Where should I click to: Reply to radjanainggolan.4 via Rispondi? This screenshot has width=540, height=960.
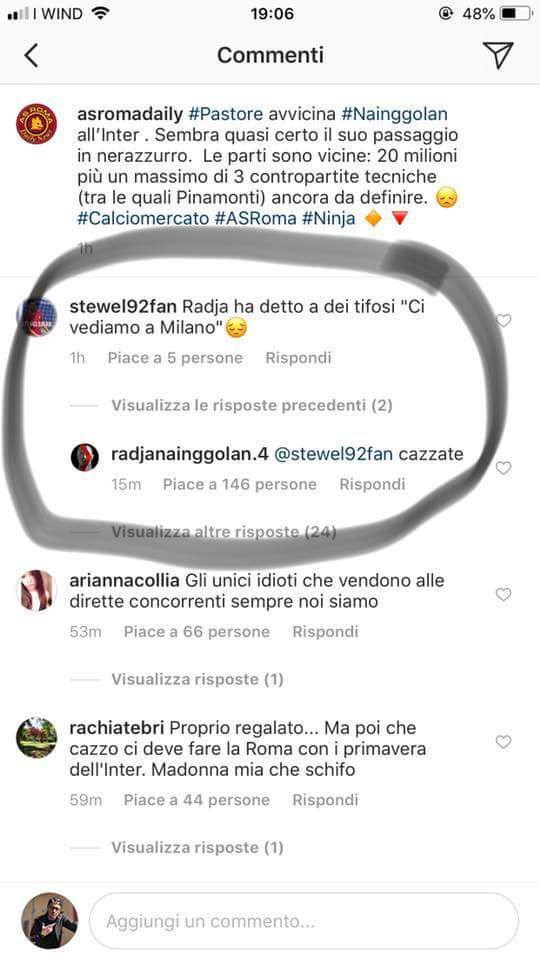point(372,484)
